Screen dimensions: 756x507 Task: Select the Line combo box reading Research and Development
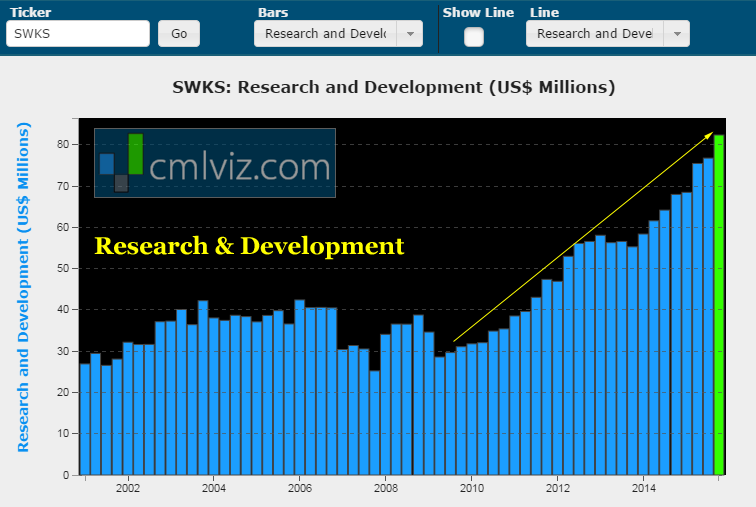pyautogui.click(x=608, y=34)
